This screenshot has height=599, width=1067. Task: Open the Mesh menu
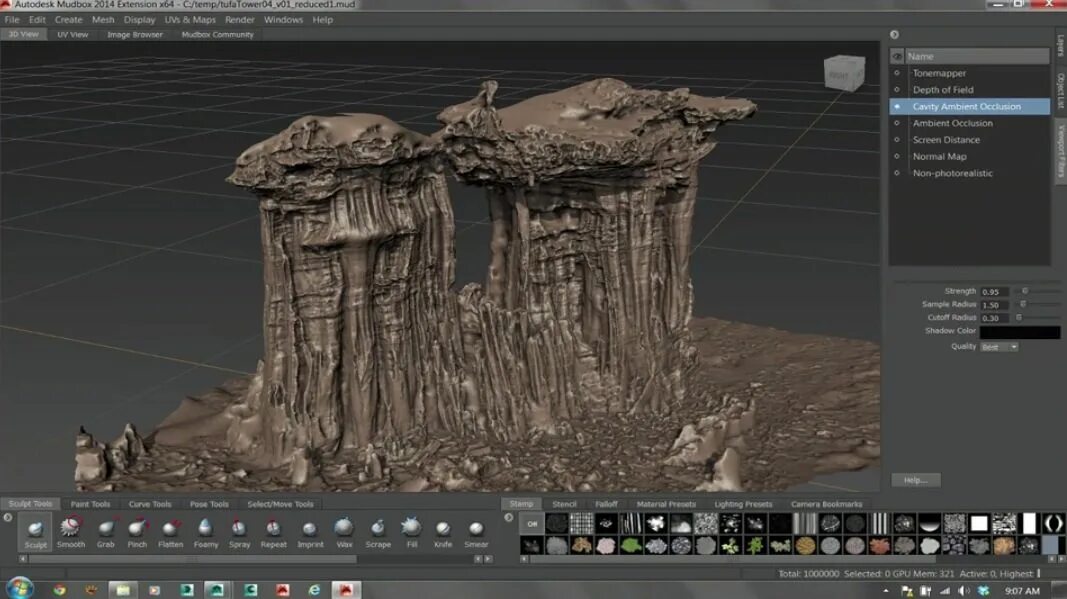click(x=103, y=19)
